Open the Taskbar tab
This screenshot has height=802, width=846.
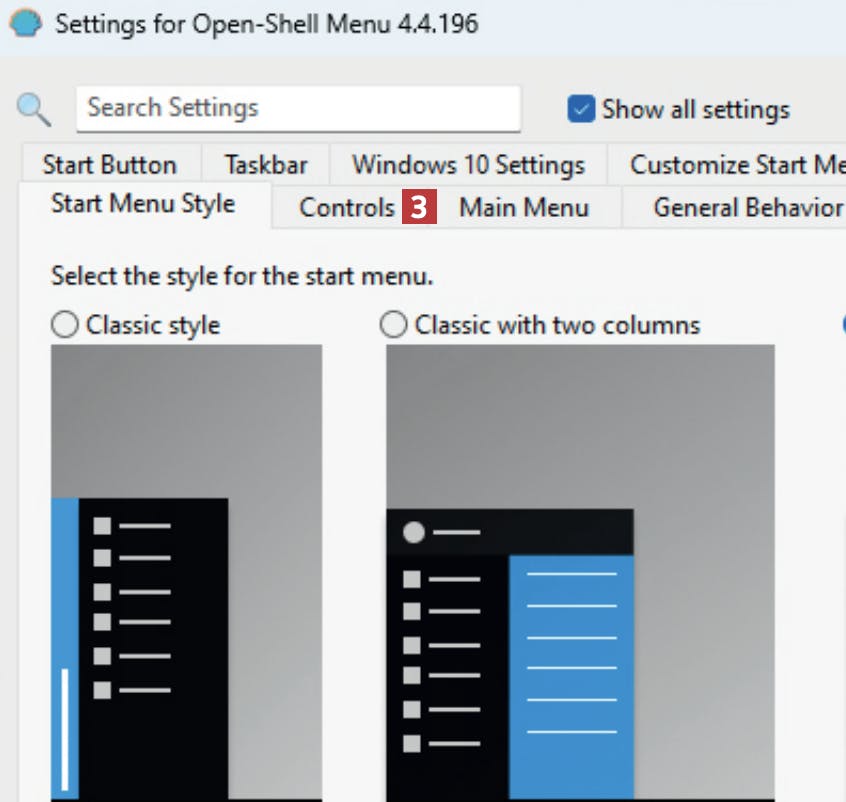pos(265,164)
